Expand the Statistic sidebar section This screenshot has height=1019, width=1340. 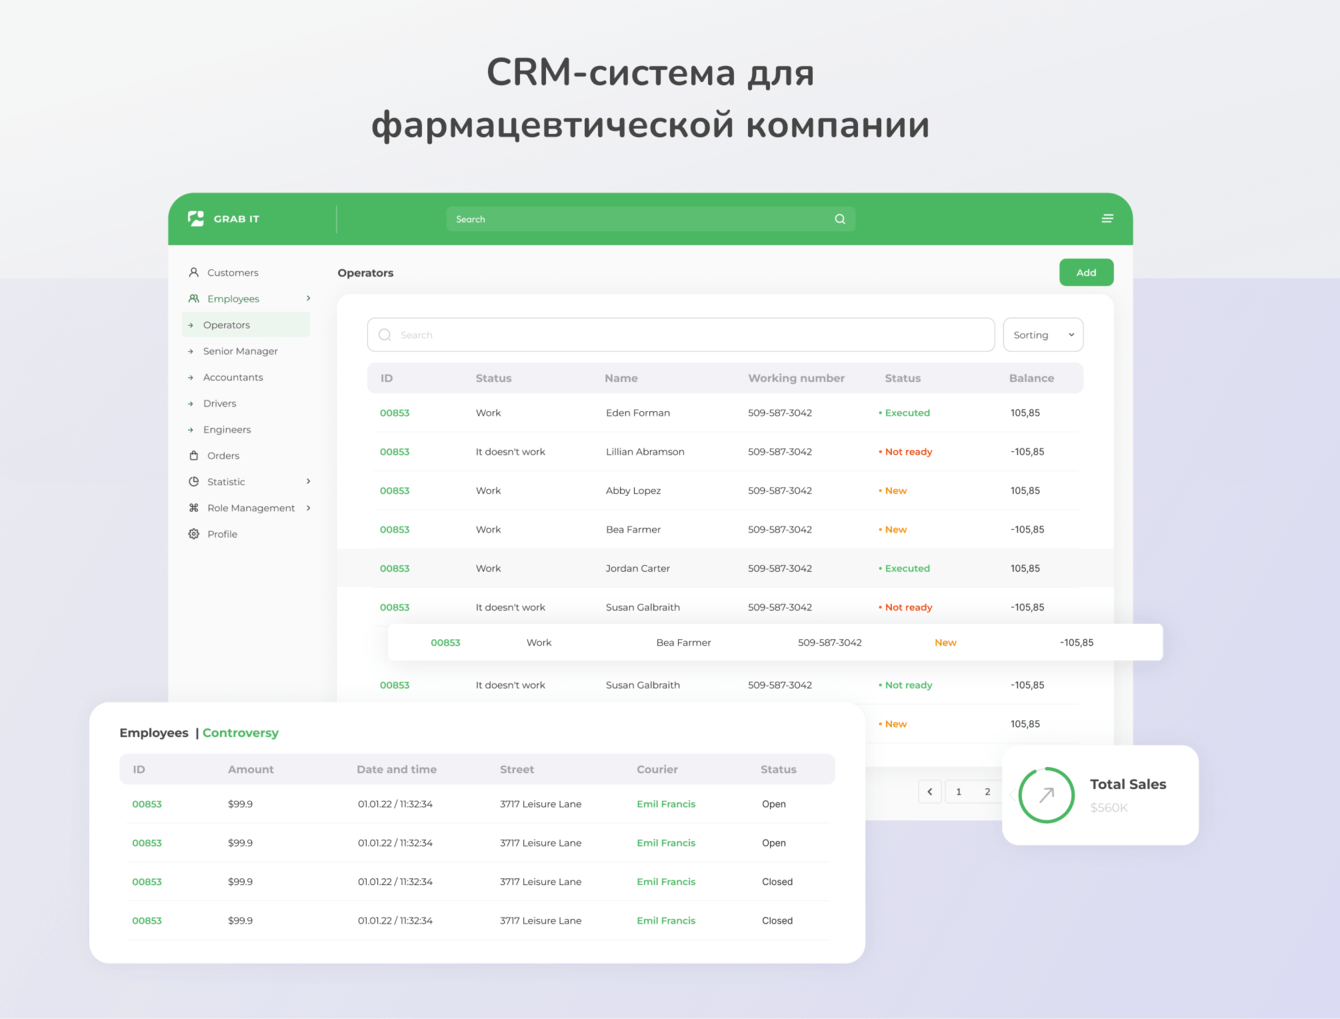click(307, 481)
